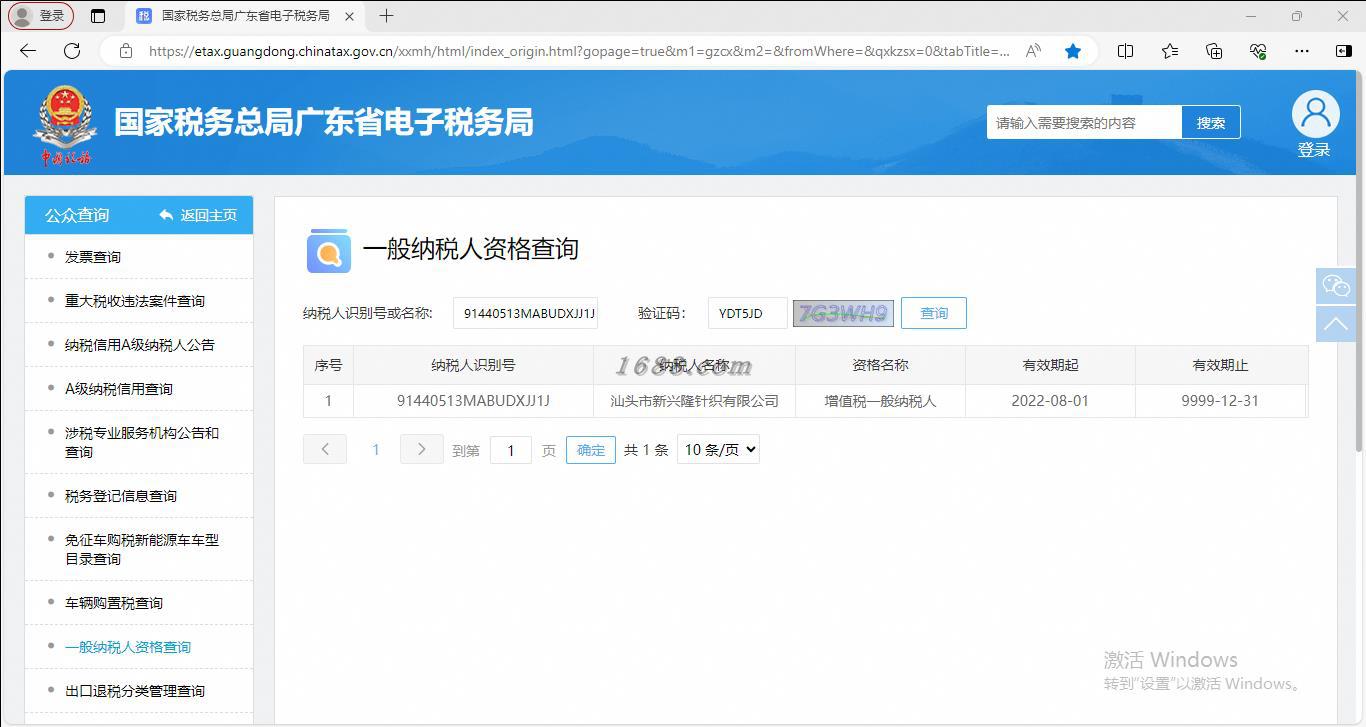Click the 一般纳税人资格查询 magnifier icon
1366x727 pixels.
[328, 251]
